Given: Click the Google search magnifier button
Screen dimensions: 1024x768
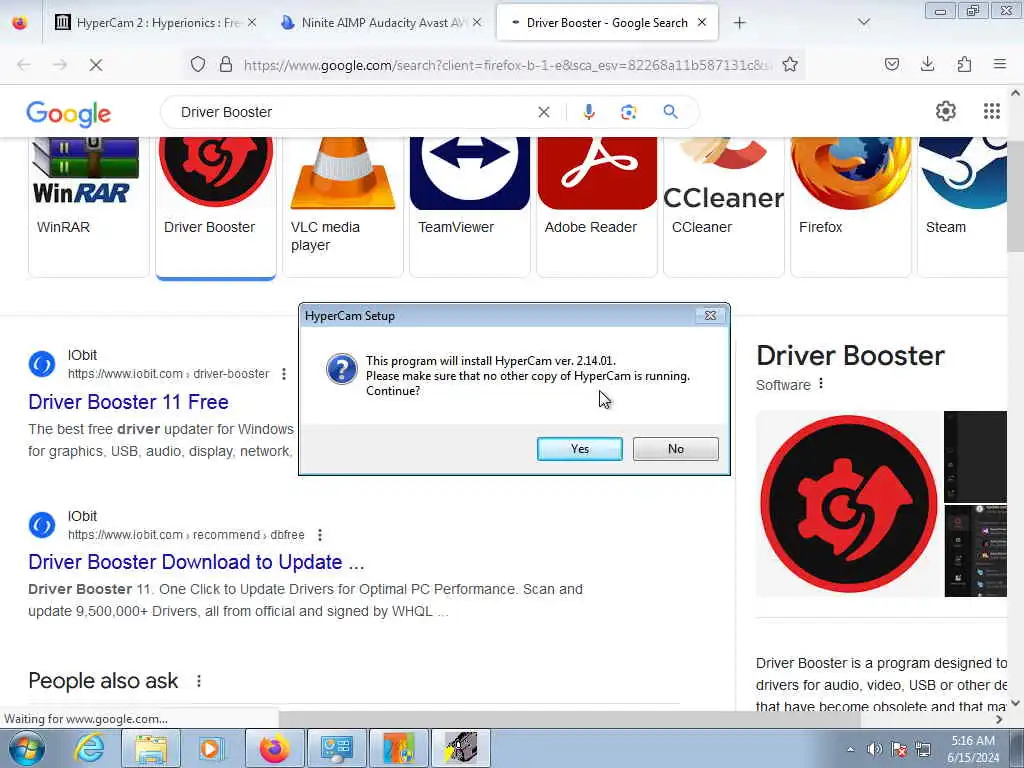Looking at the screenshot, I should click(x=670, y=112).
